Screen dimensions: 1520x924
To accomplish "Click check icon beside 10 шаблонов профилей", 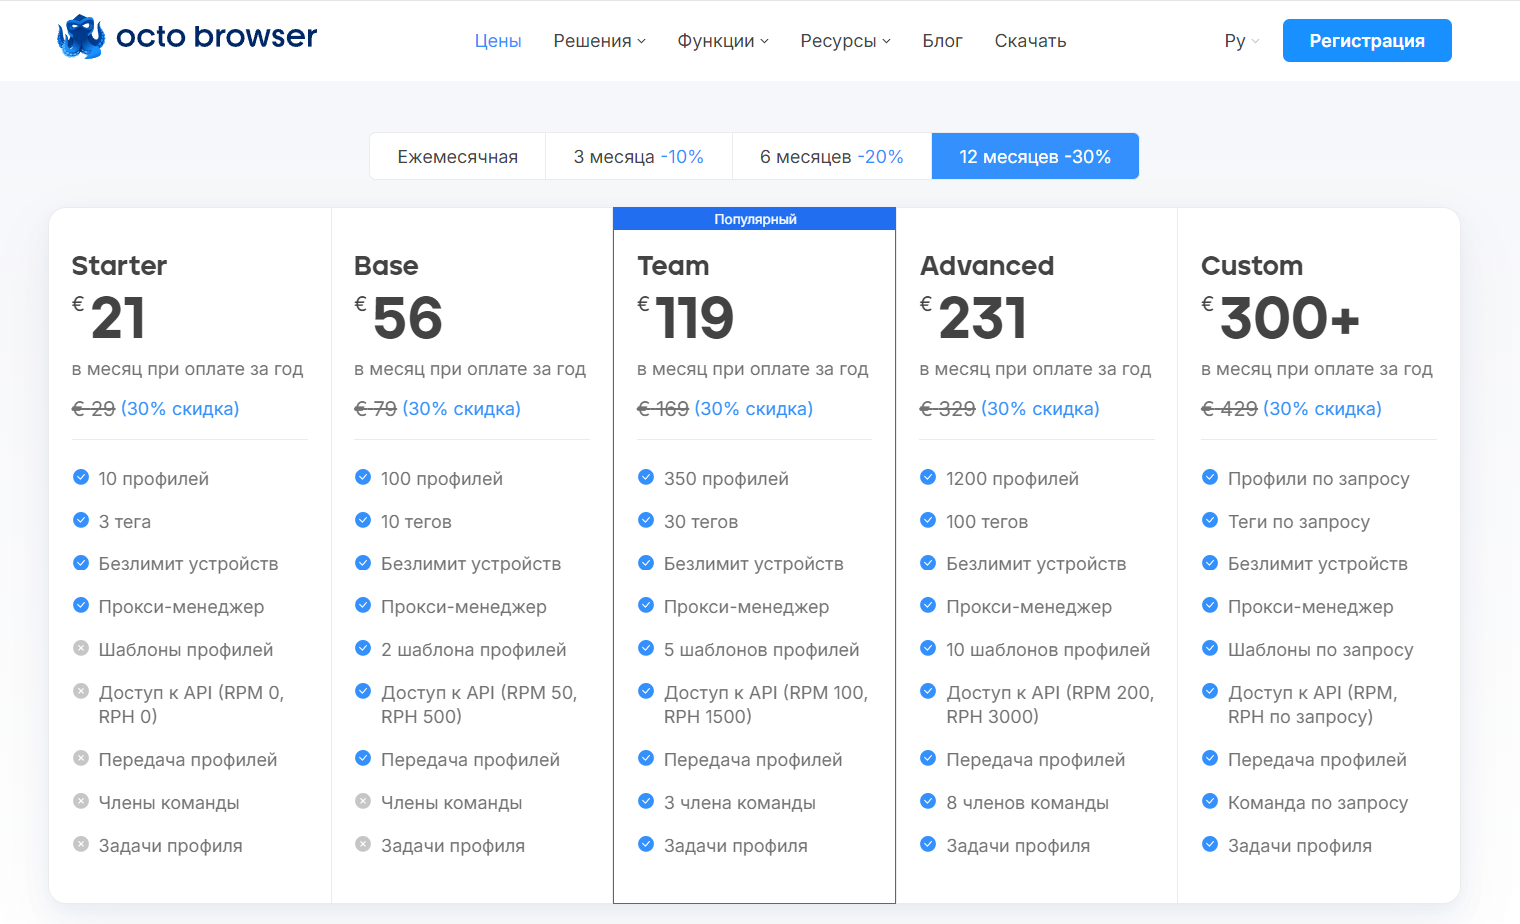I will pyautogui.click(x=928, y=648).
